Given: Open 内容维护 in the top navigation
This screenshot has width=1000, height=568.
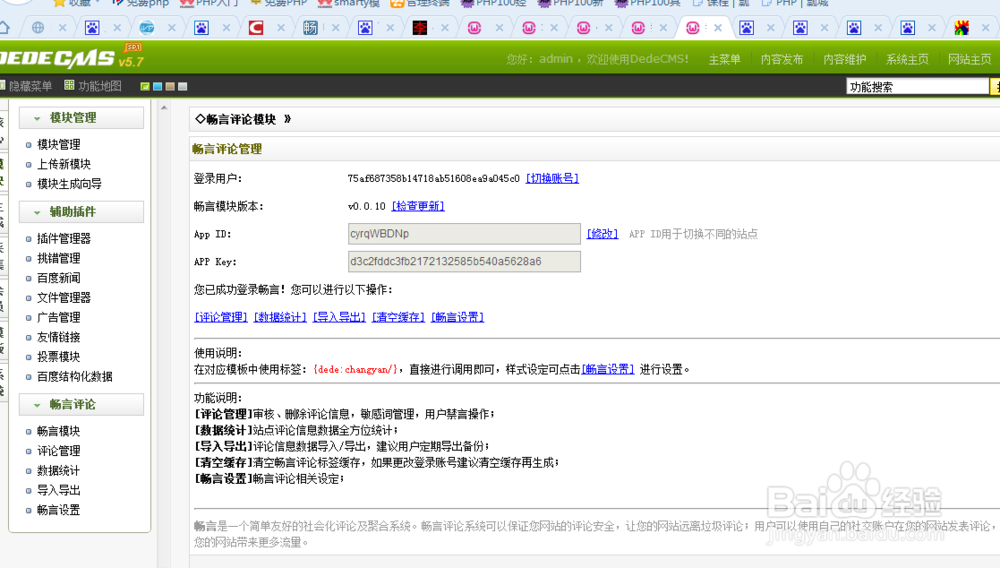Looking at the screenshot, I should click(844, 59).
